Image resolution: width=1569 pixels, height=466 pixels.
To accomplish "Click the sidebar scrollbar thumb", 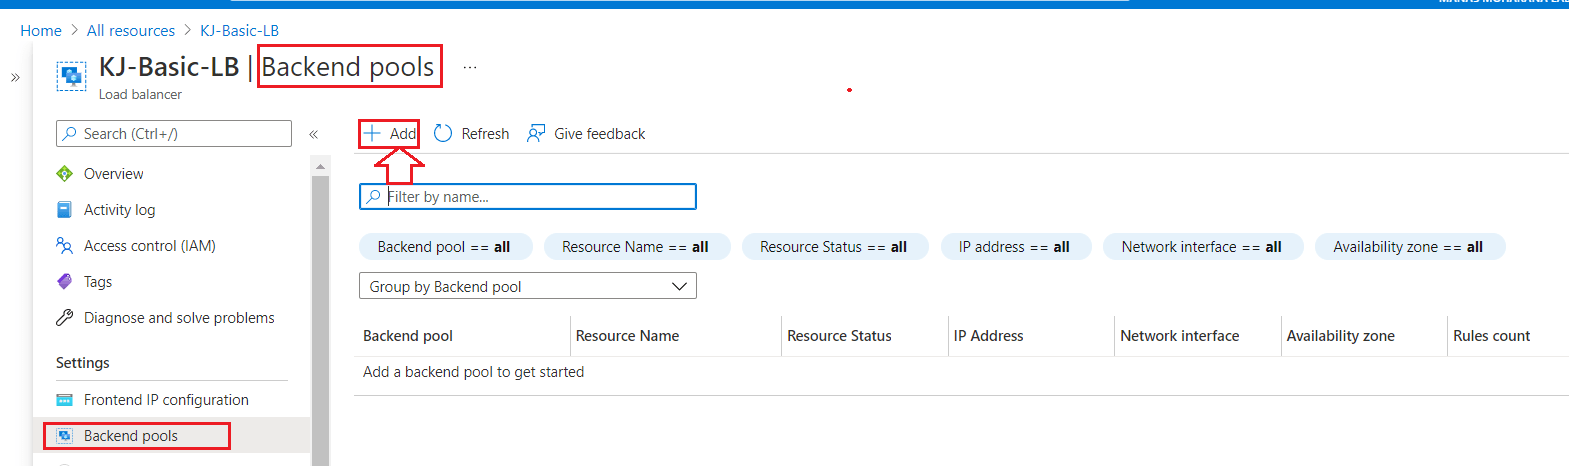I will 320,320.
